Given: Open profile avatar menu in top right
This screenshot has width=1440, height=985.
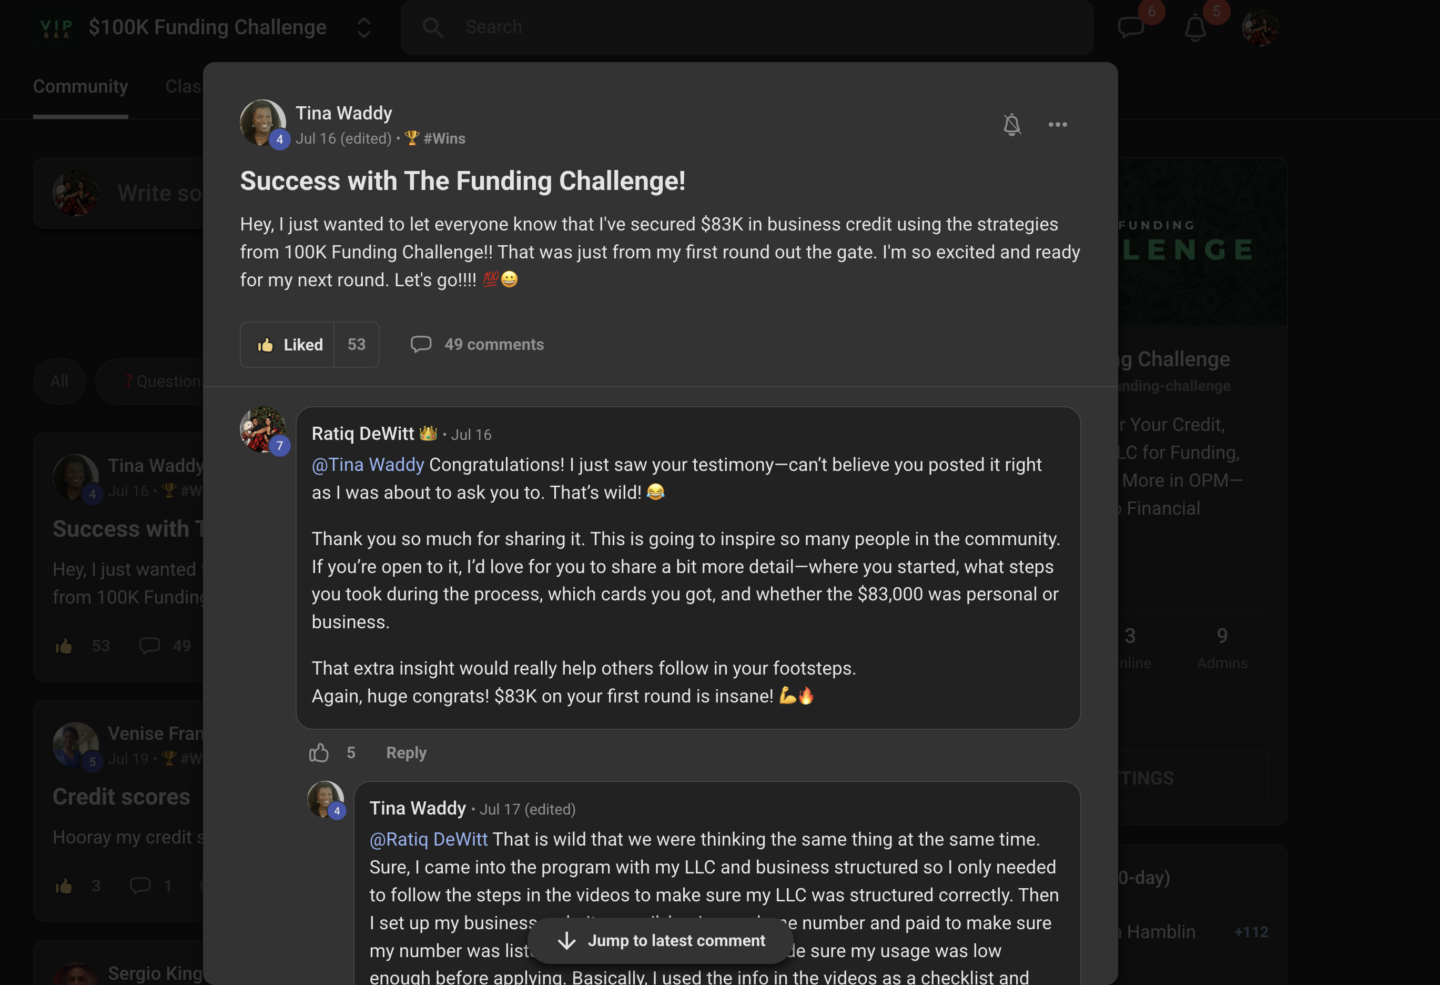Looking at the screenshot, I should (x=1260, y=27).
